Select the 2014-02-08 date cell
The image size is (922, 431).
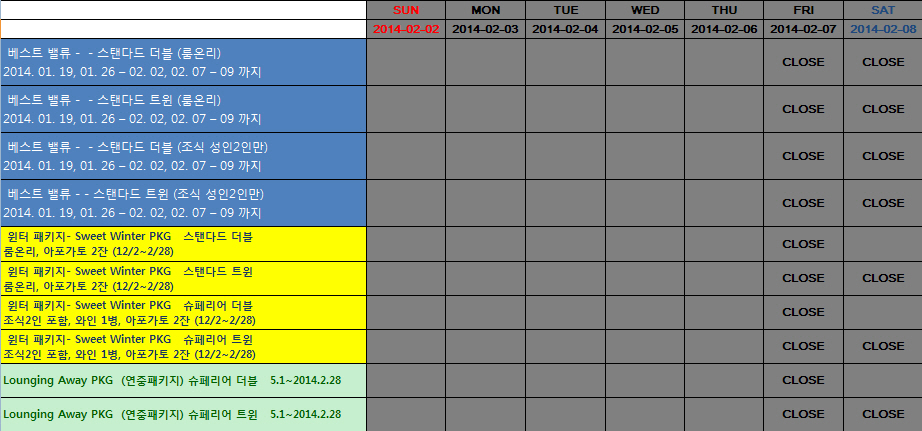[x=883, y=29]
